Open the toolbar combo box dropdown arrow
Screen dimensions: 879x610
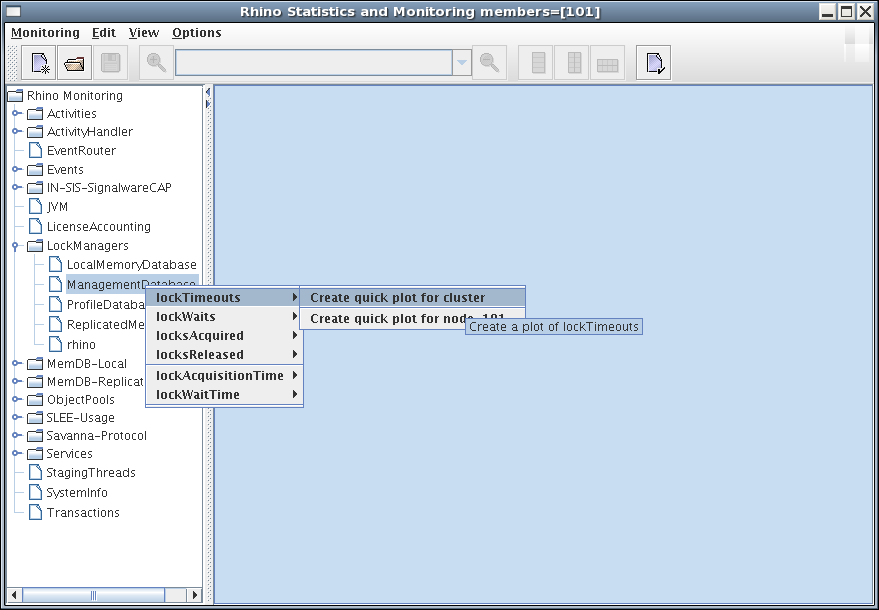click(462, 63)
